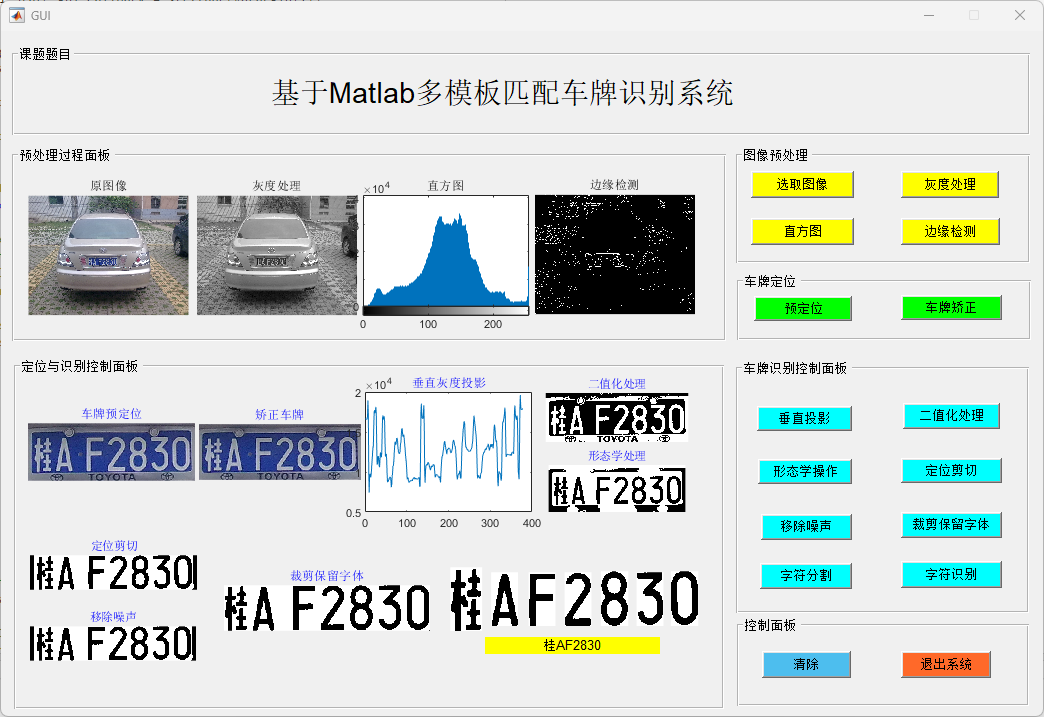Click the 移除噪声 button
The height and width of the screenshot is (717, 1044).
point(804,526)
